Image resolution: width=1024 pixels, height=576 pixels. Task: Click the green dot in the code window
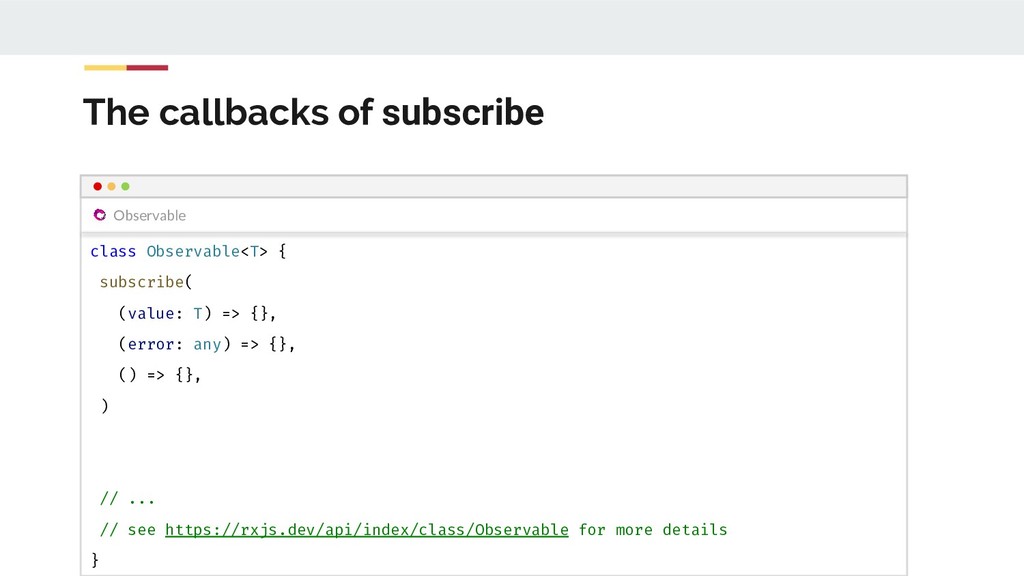[125, 186]
